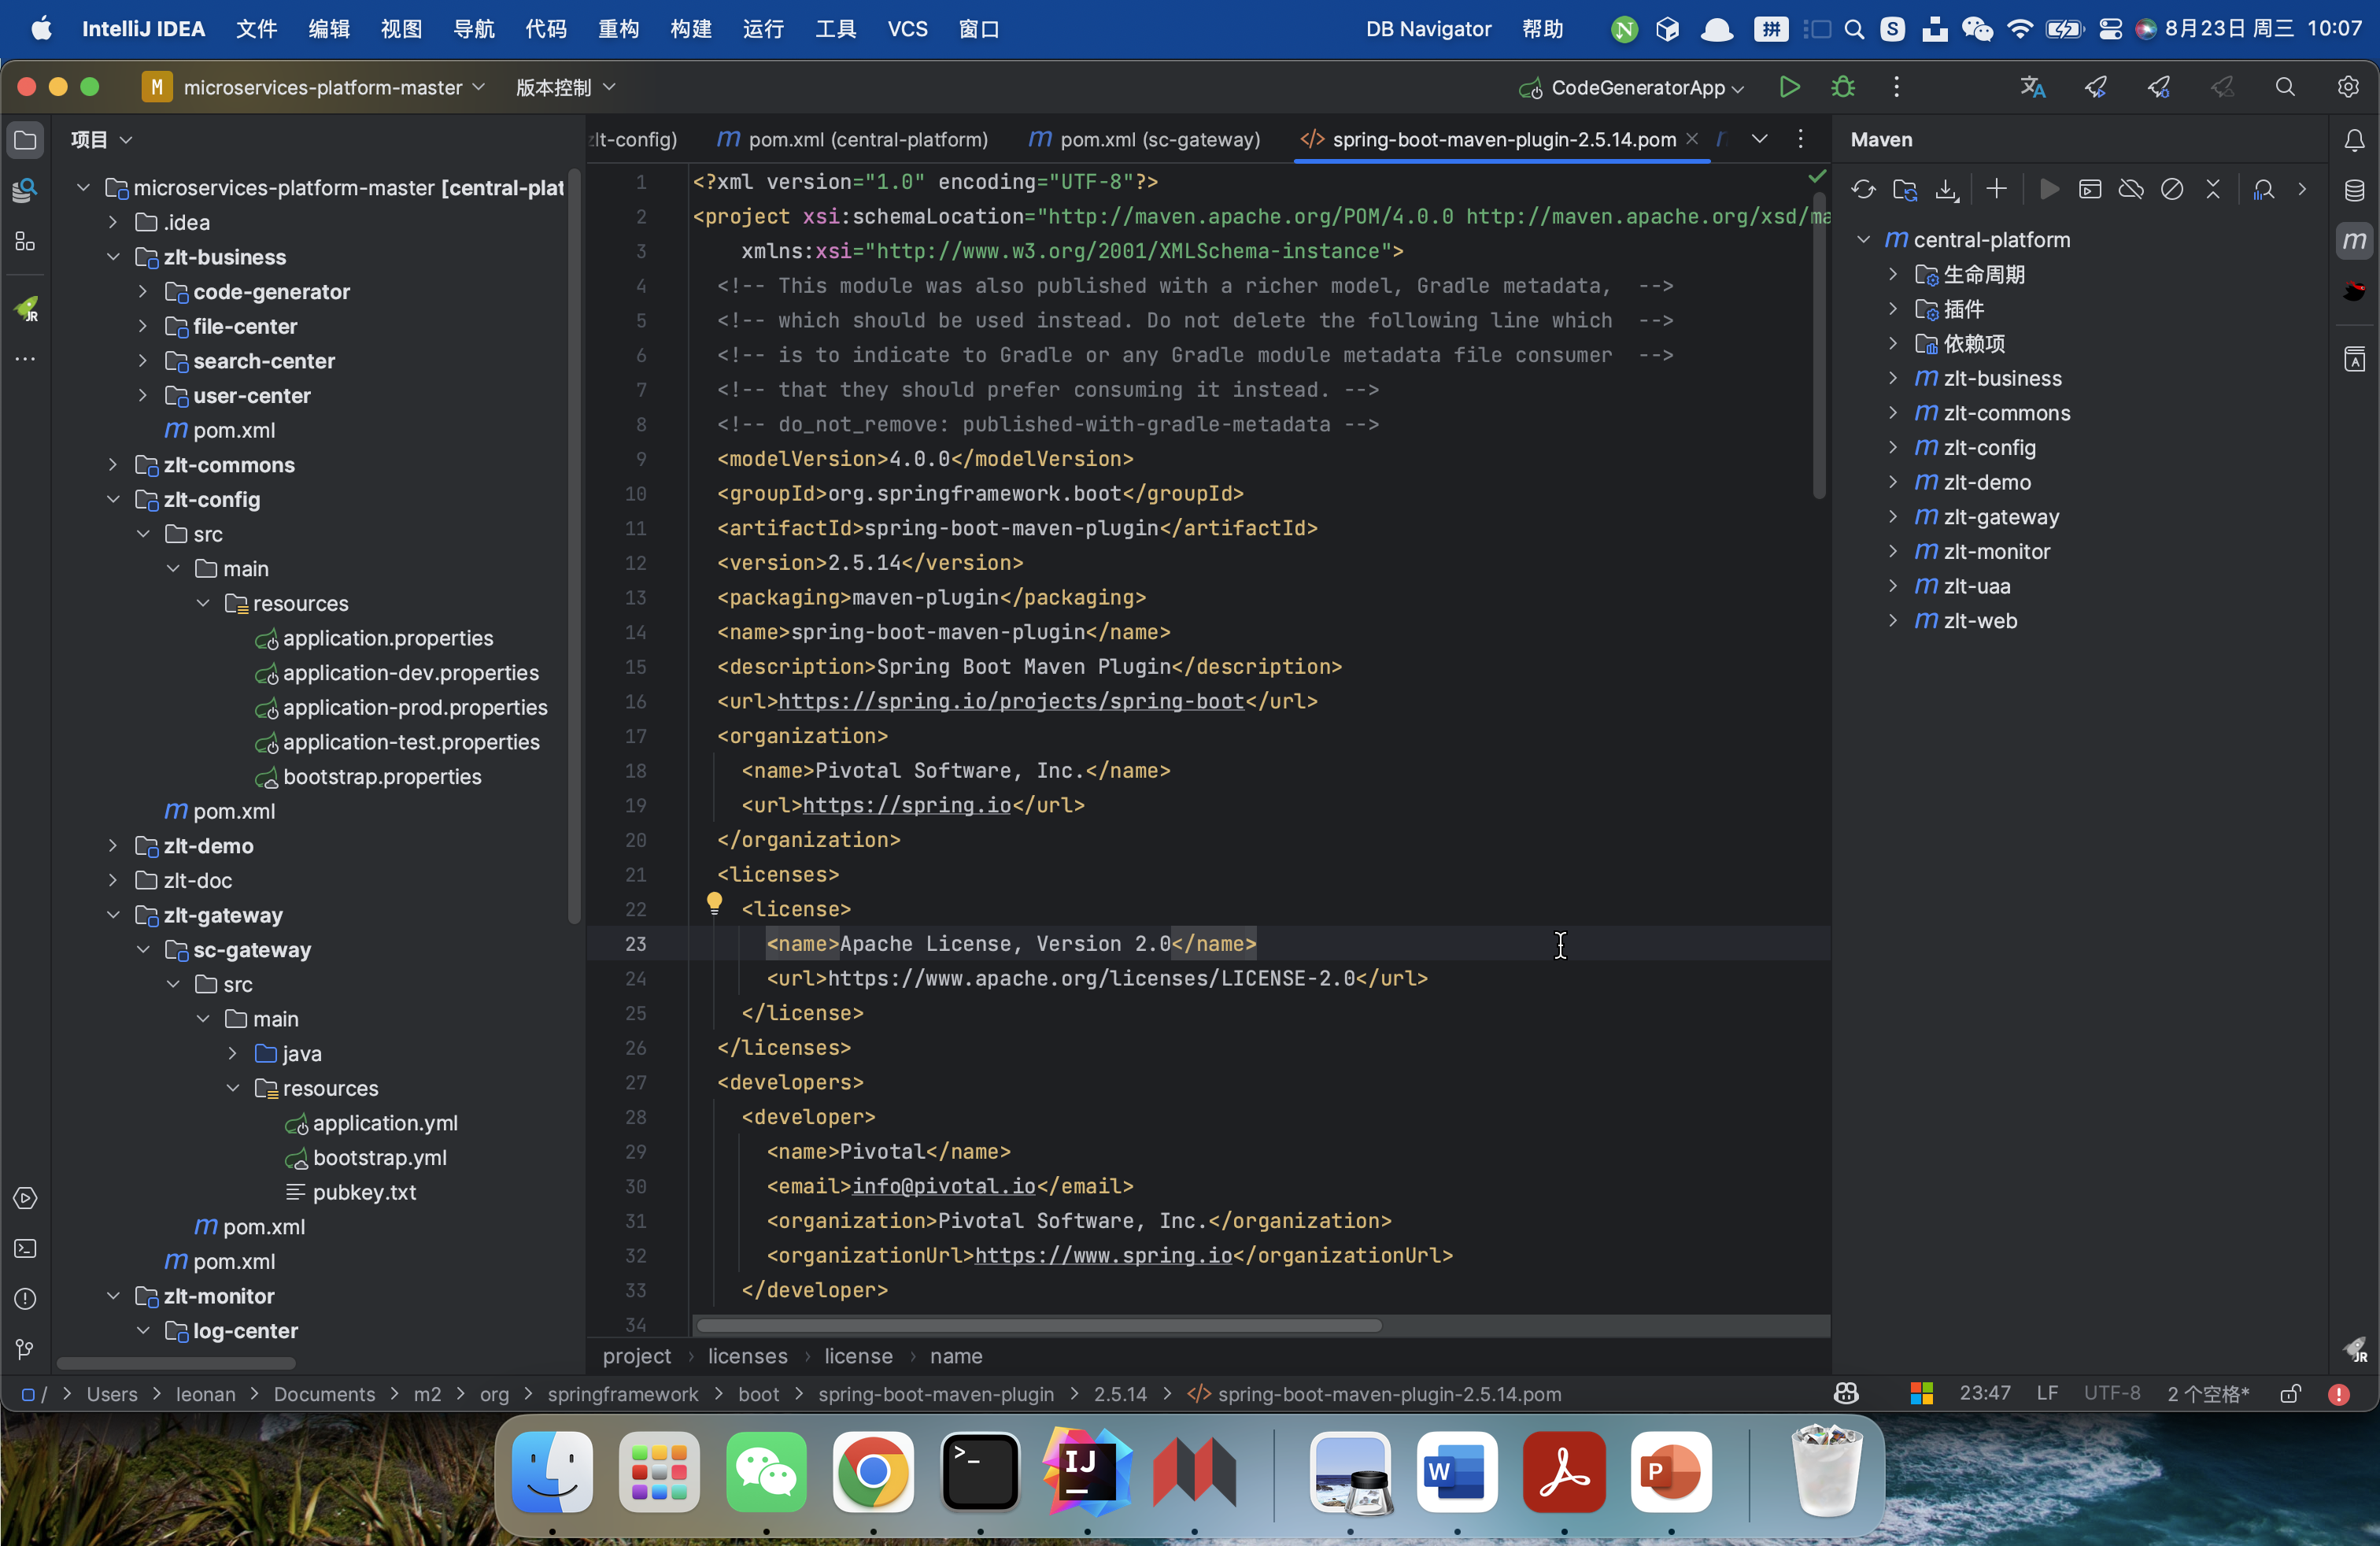Open 重构 menu in menu bar
Viewport: 2380px width, 1546px height.
coord(618,29)
